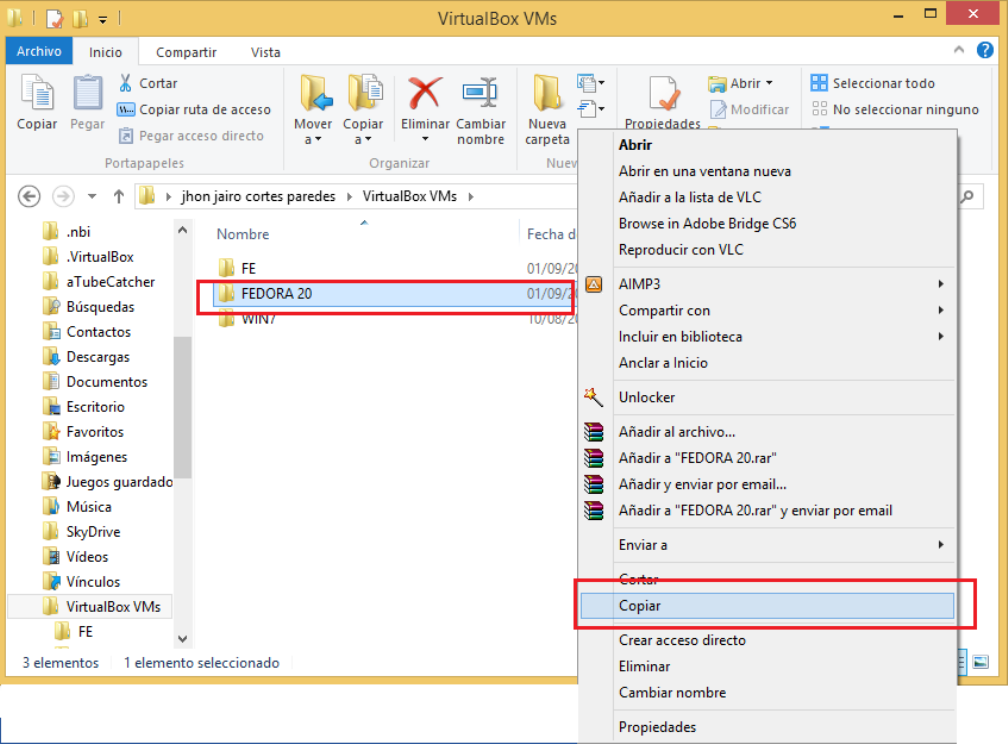1008x744 pixels.
Task: Switch to the Inicio tab
Action: [x=105, y=52]
